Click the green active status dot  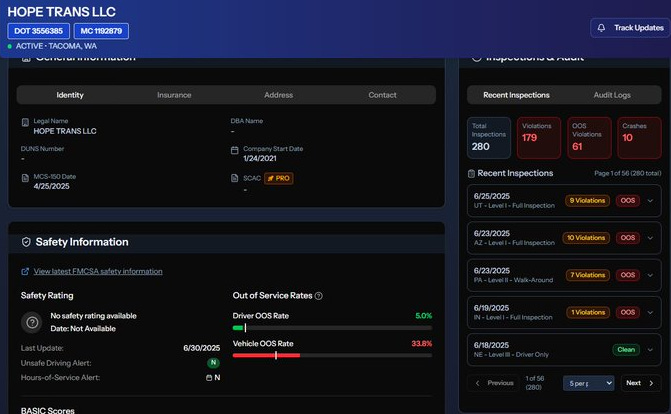tap(9, 46)
